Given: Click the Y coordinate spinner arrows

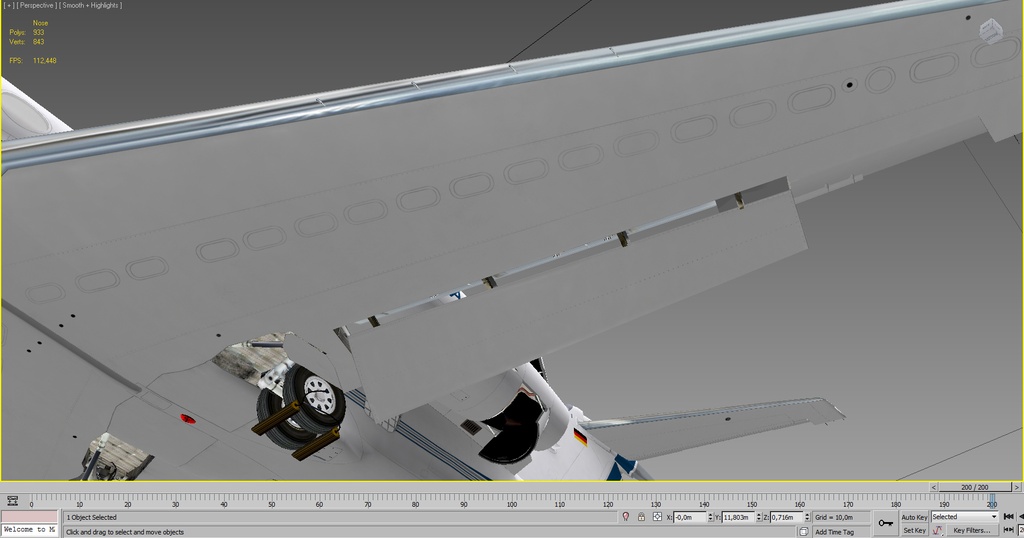Looking at the screenshot, I should coord(759,517).
